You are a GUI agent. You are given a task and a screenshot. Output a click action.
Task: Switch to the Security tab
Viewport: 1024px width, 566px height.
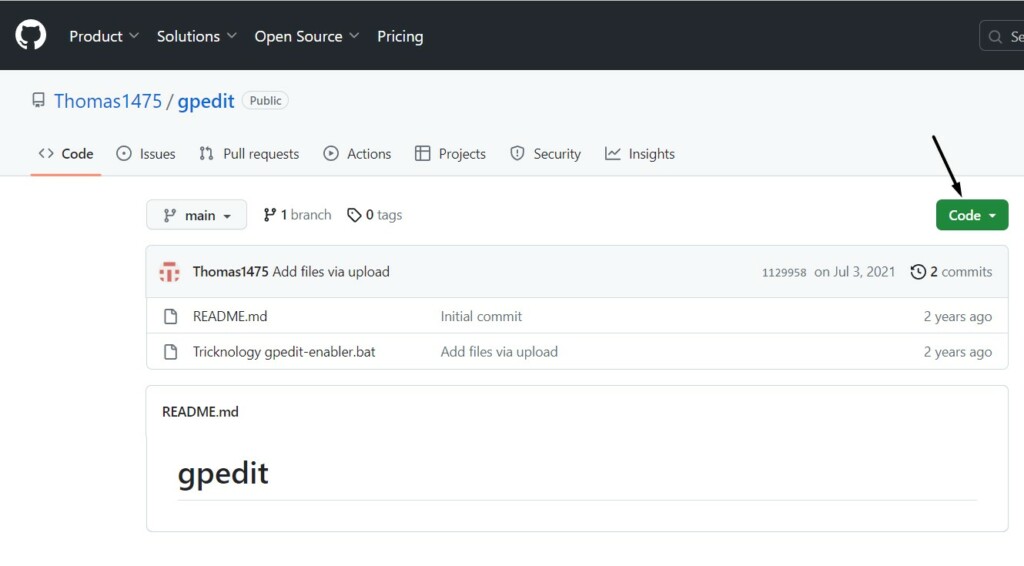545,154
